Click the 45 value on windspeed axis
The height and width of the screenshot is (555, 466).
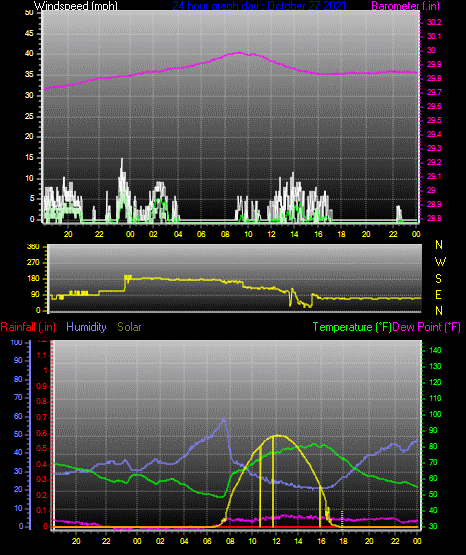pyautogui.click(x=29, y=34)
